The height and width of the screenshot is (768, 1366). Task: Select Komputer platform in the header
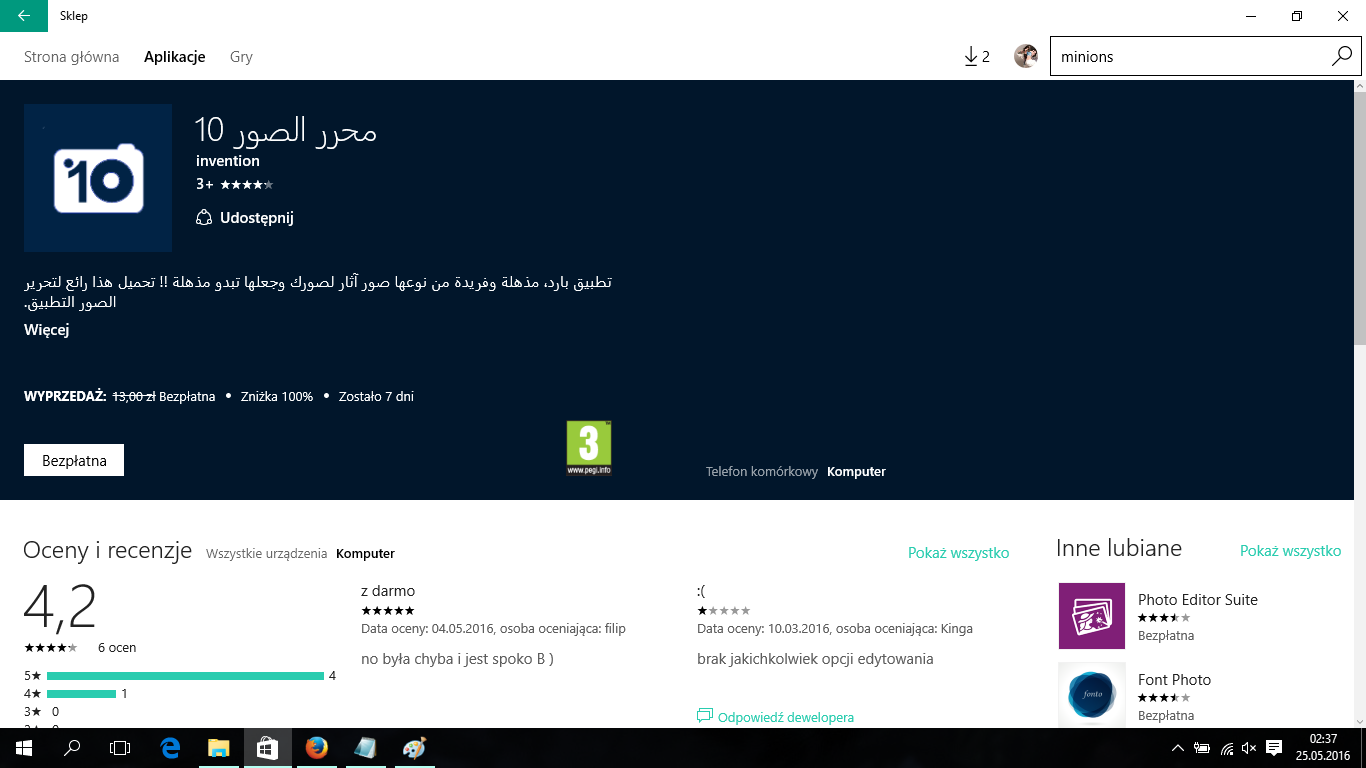point(857,472)
